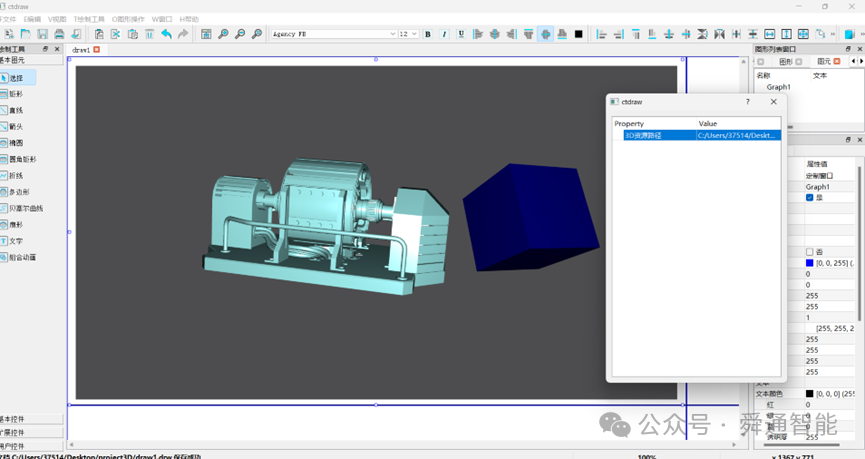Click the Cut scissors toolbar icon

(x=116, y=34)
